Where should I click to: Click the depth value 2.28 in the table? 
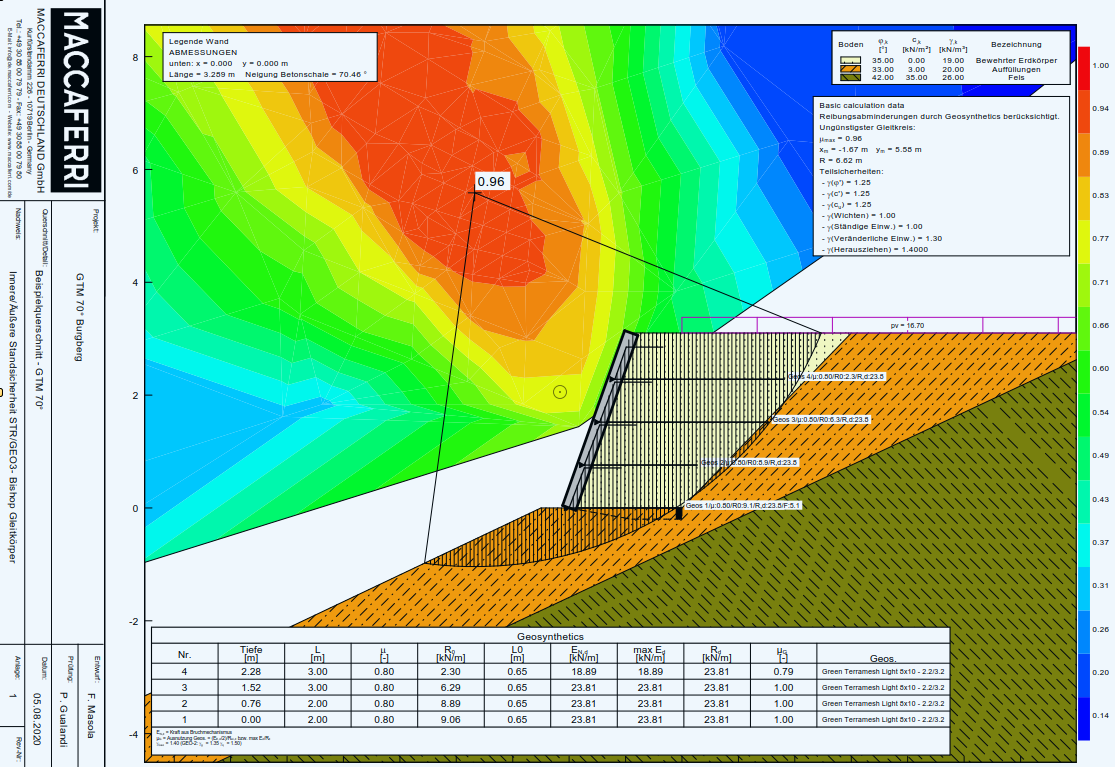click(x=251, y=672)
